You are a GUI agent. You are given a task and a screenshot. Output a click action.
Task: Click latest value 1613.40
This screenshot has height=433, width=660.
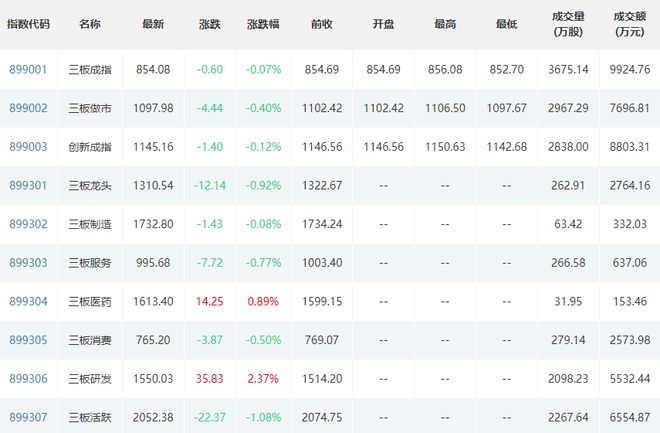click(153, 302)
